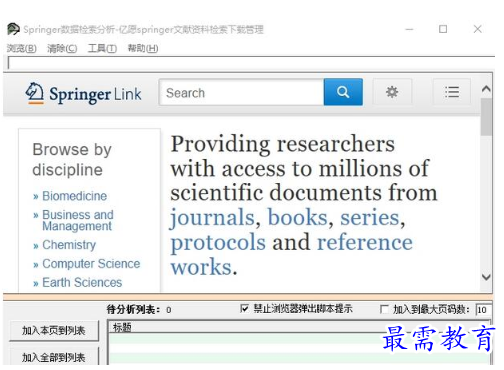
Task: Enable 加入到最大页码数 checkbox
Action: pos(384,309)
